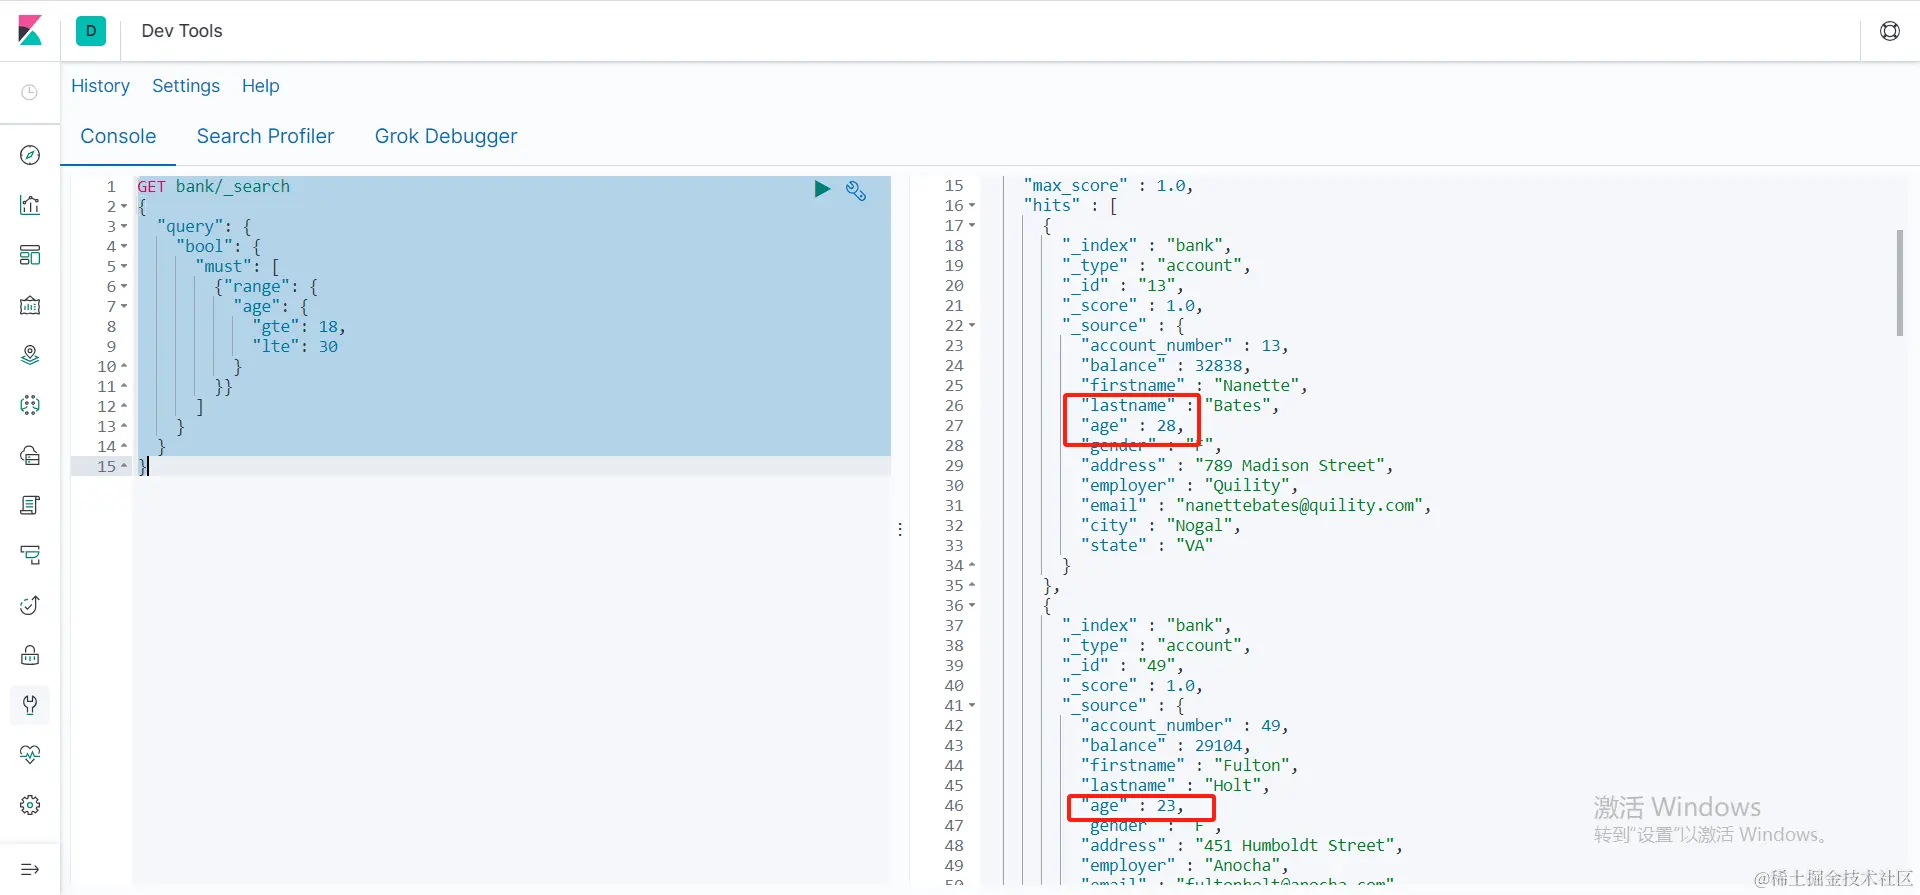The image size is (1920, 895).
Task: Collapse the first hit fold on output line 17
Action: tap(972, 226)
